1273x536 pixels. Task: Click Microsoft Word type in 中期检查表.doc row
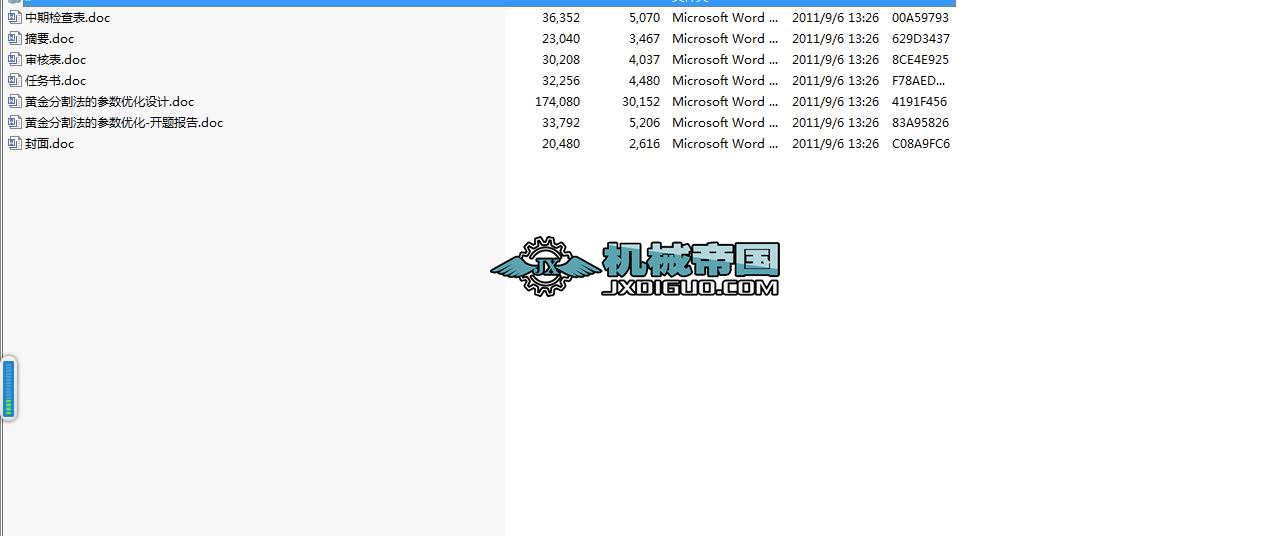pyautogui.click(x=725, y=18)
